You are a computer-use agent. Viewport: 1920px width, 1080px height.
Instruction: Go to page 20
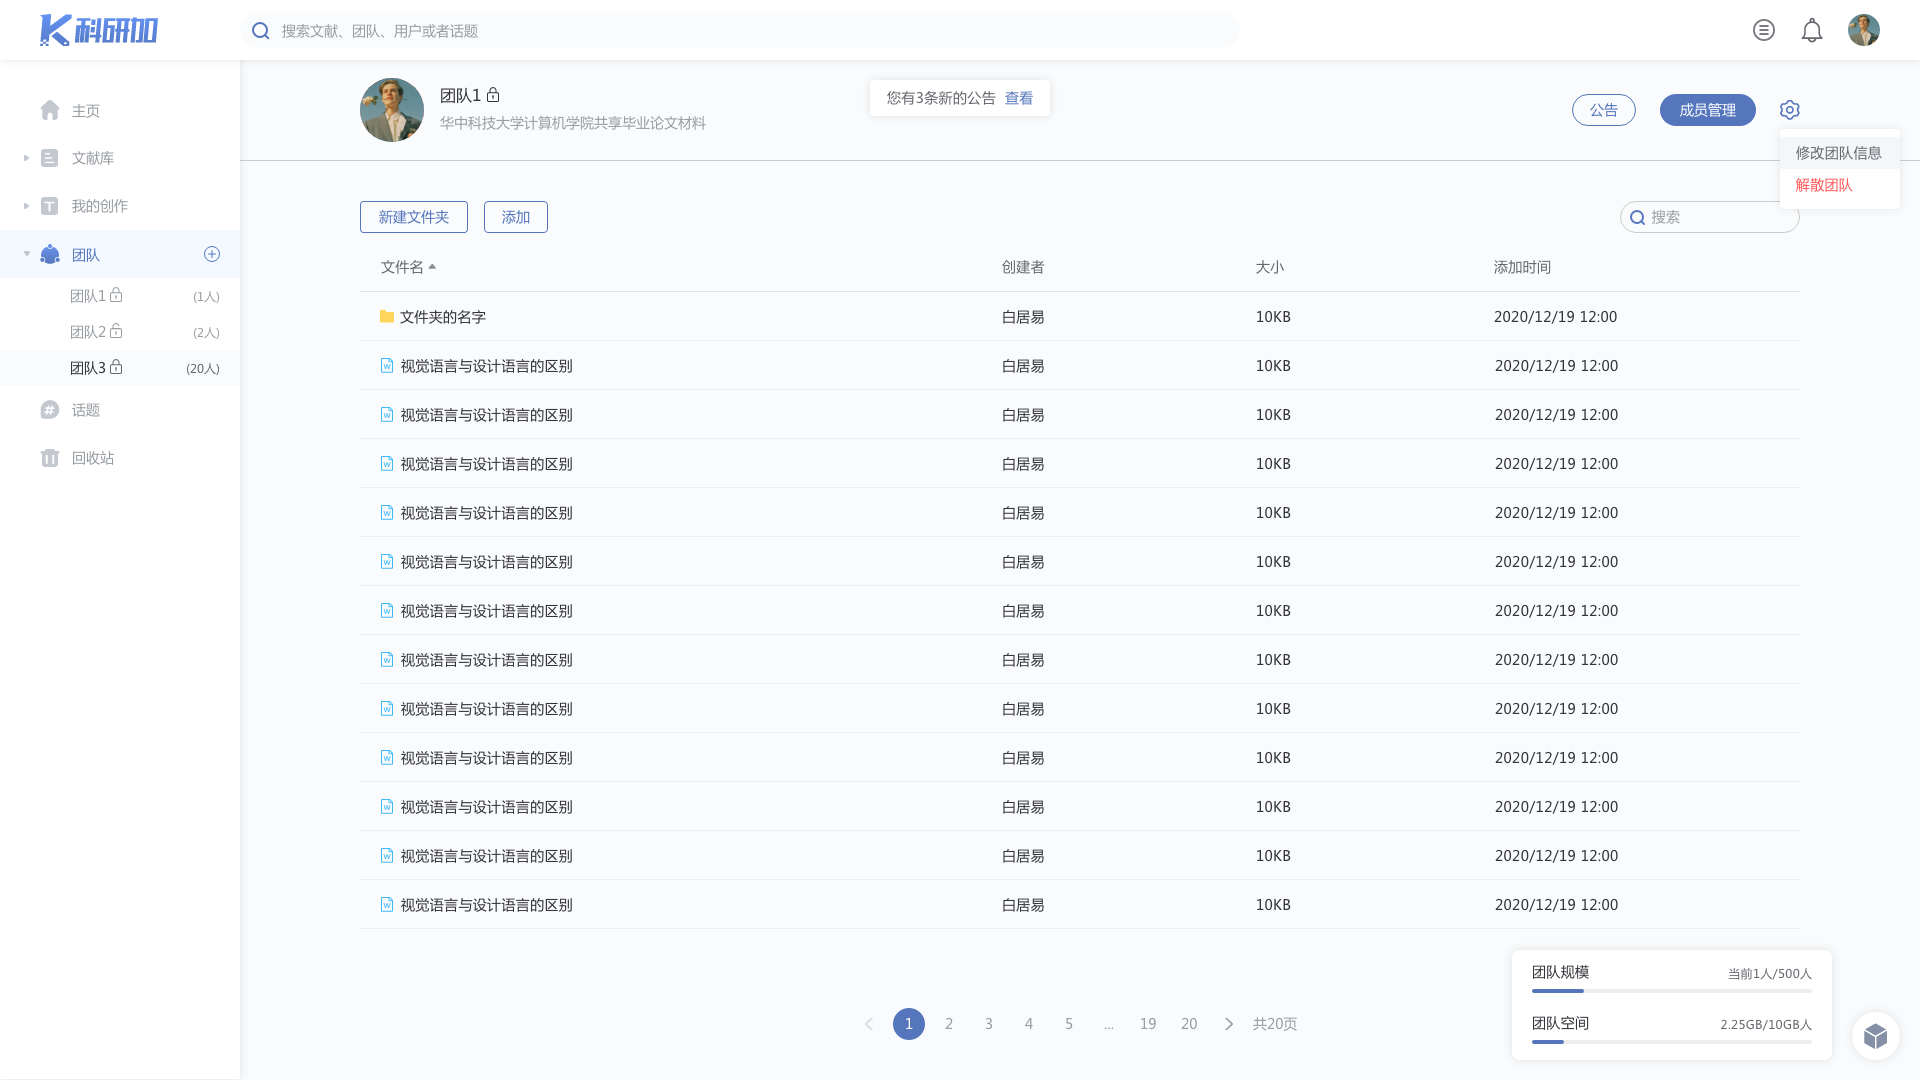1189,1024
